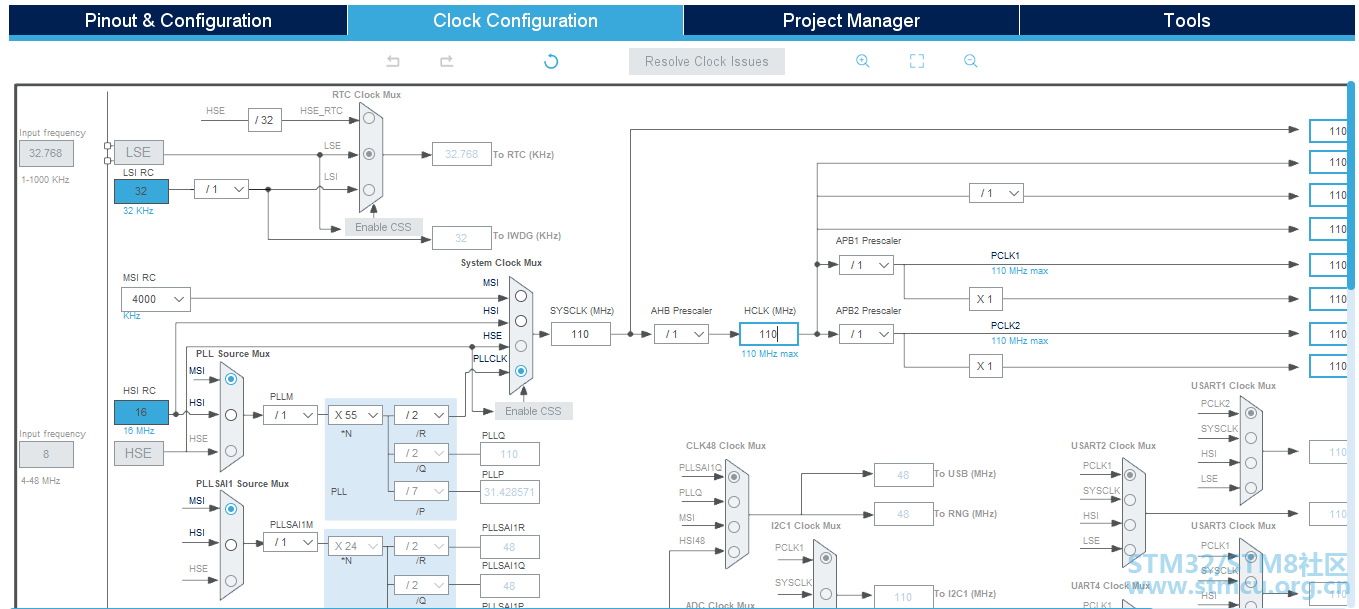Open LSI divider /1 dropdown

click(221, 188)
